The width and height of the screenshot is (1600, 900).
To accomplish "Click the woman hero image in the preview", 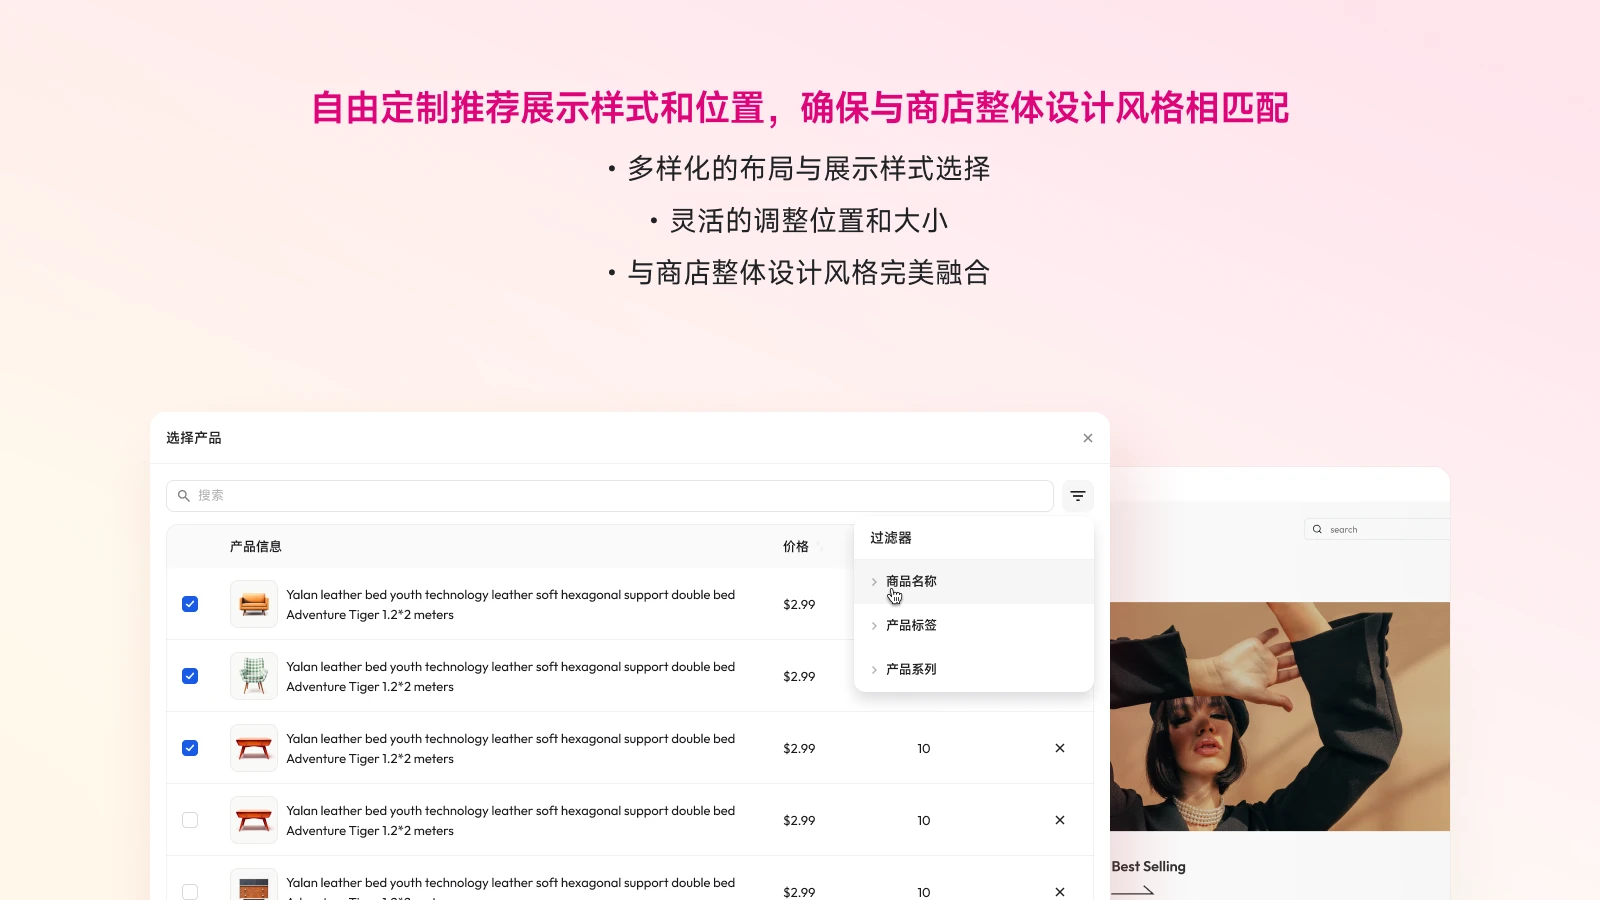I will (x=1280, y=716).
